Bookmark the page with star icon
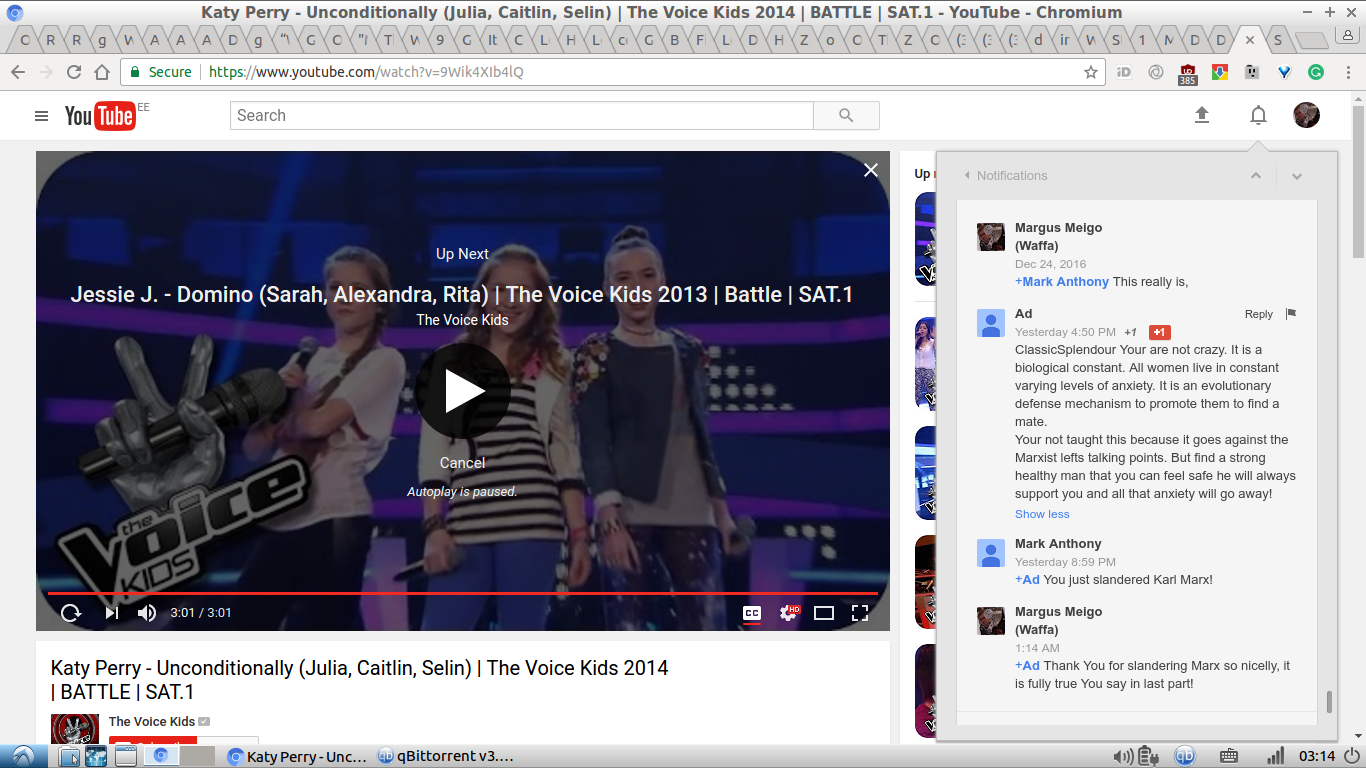 pyautogui.click(x=1091, y=72)
